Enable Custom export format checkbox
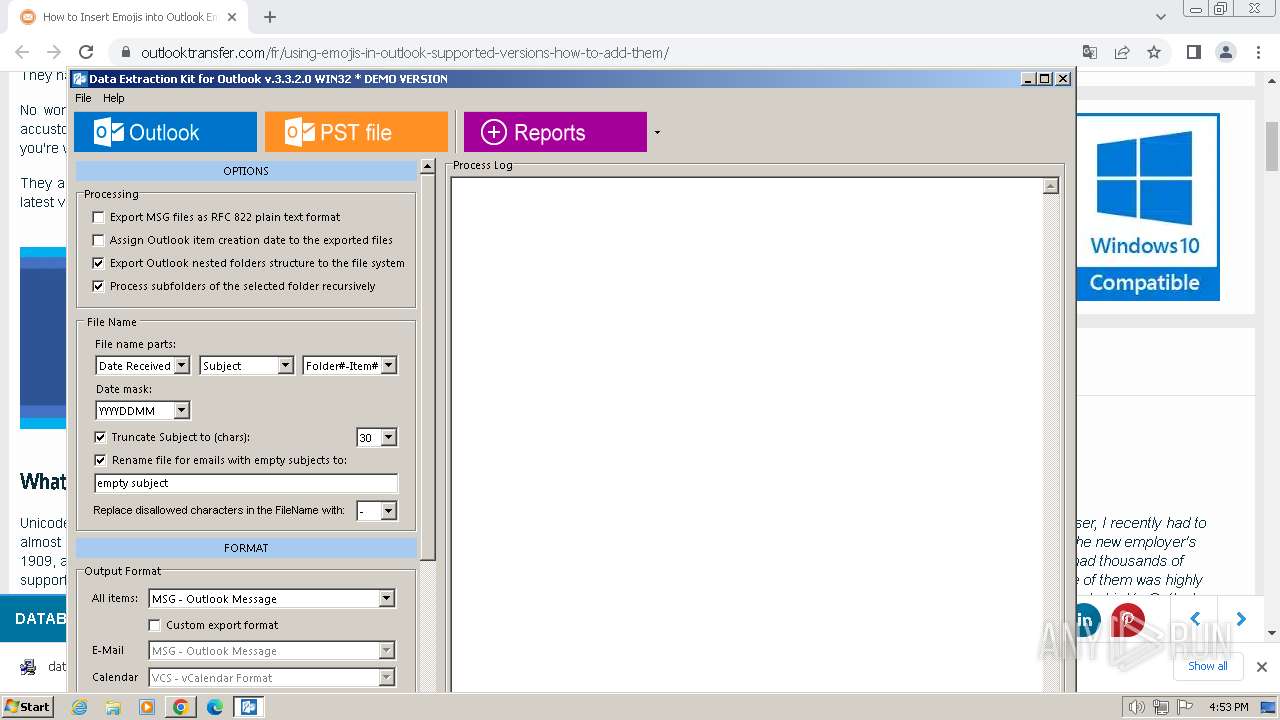Viewport: 1280px width, 720px height. [154, 625]
